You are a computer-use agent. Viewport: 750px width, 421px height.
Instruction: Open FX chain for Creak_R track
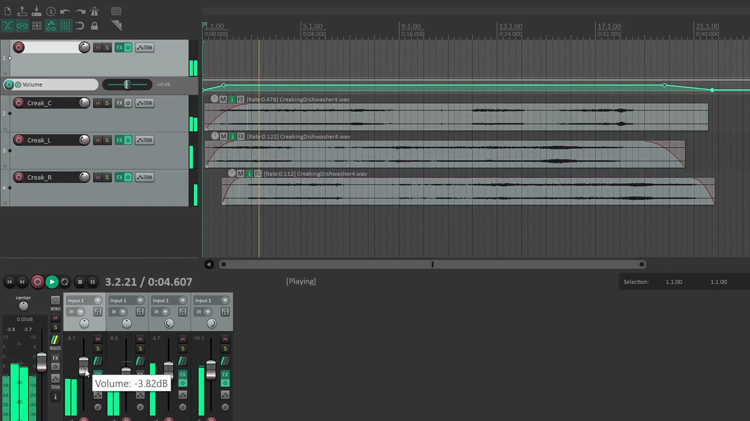tap(119, 177)
